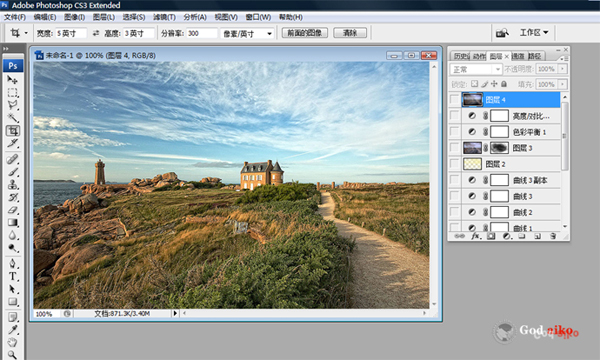Select the Hand tool

[13, 342]
